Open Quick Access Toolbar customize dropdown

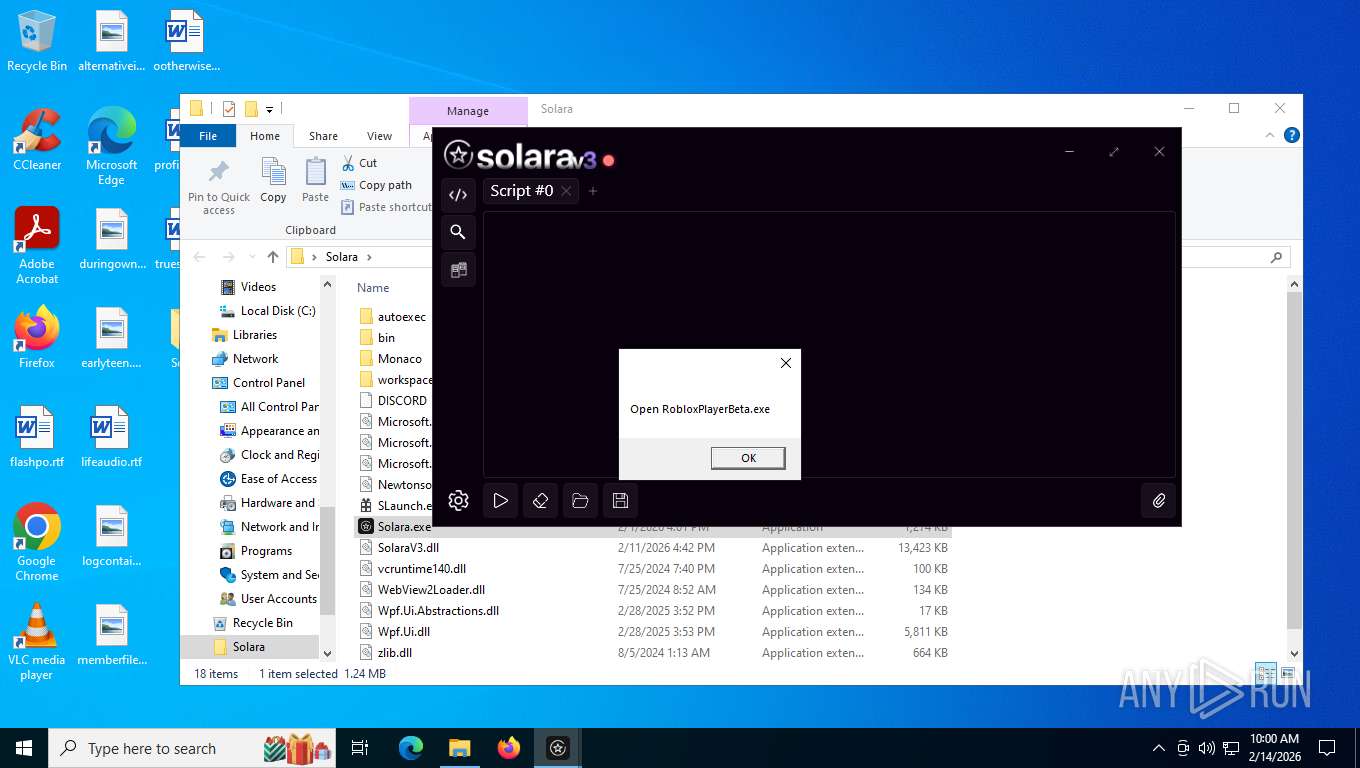tap(269, 109)
